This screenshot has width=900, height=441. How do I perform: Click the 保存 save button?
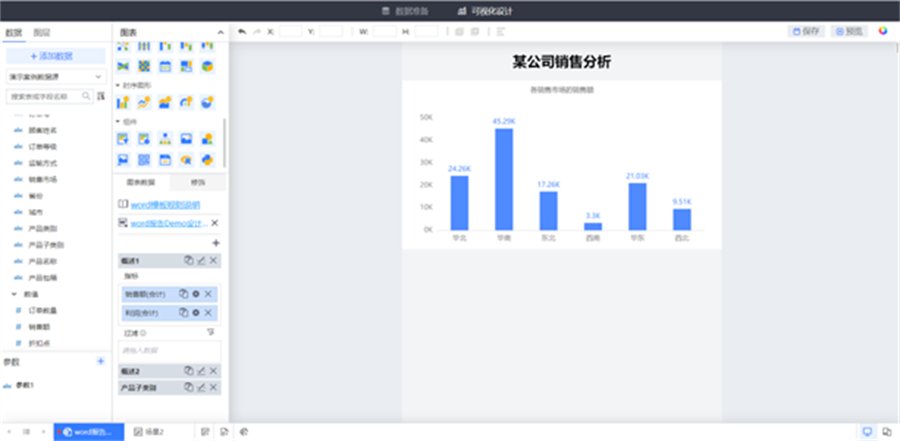pos(806,32)
